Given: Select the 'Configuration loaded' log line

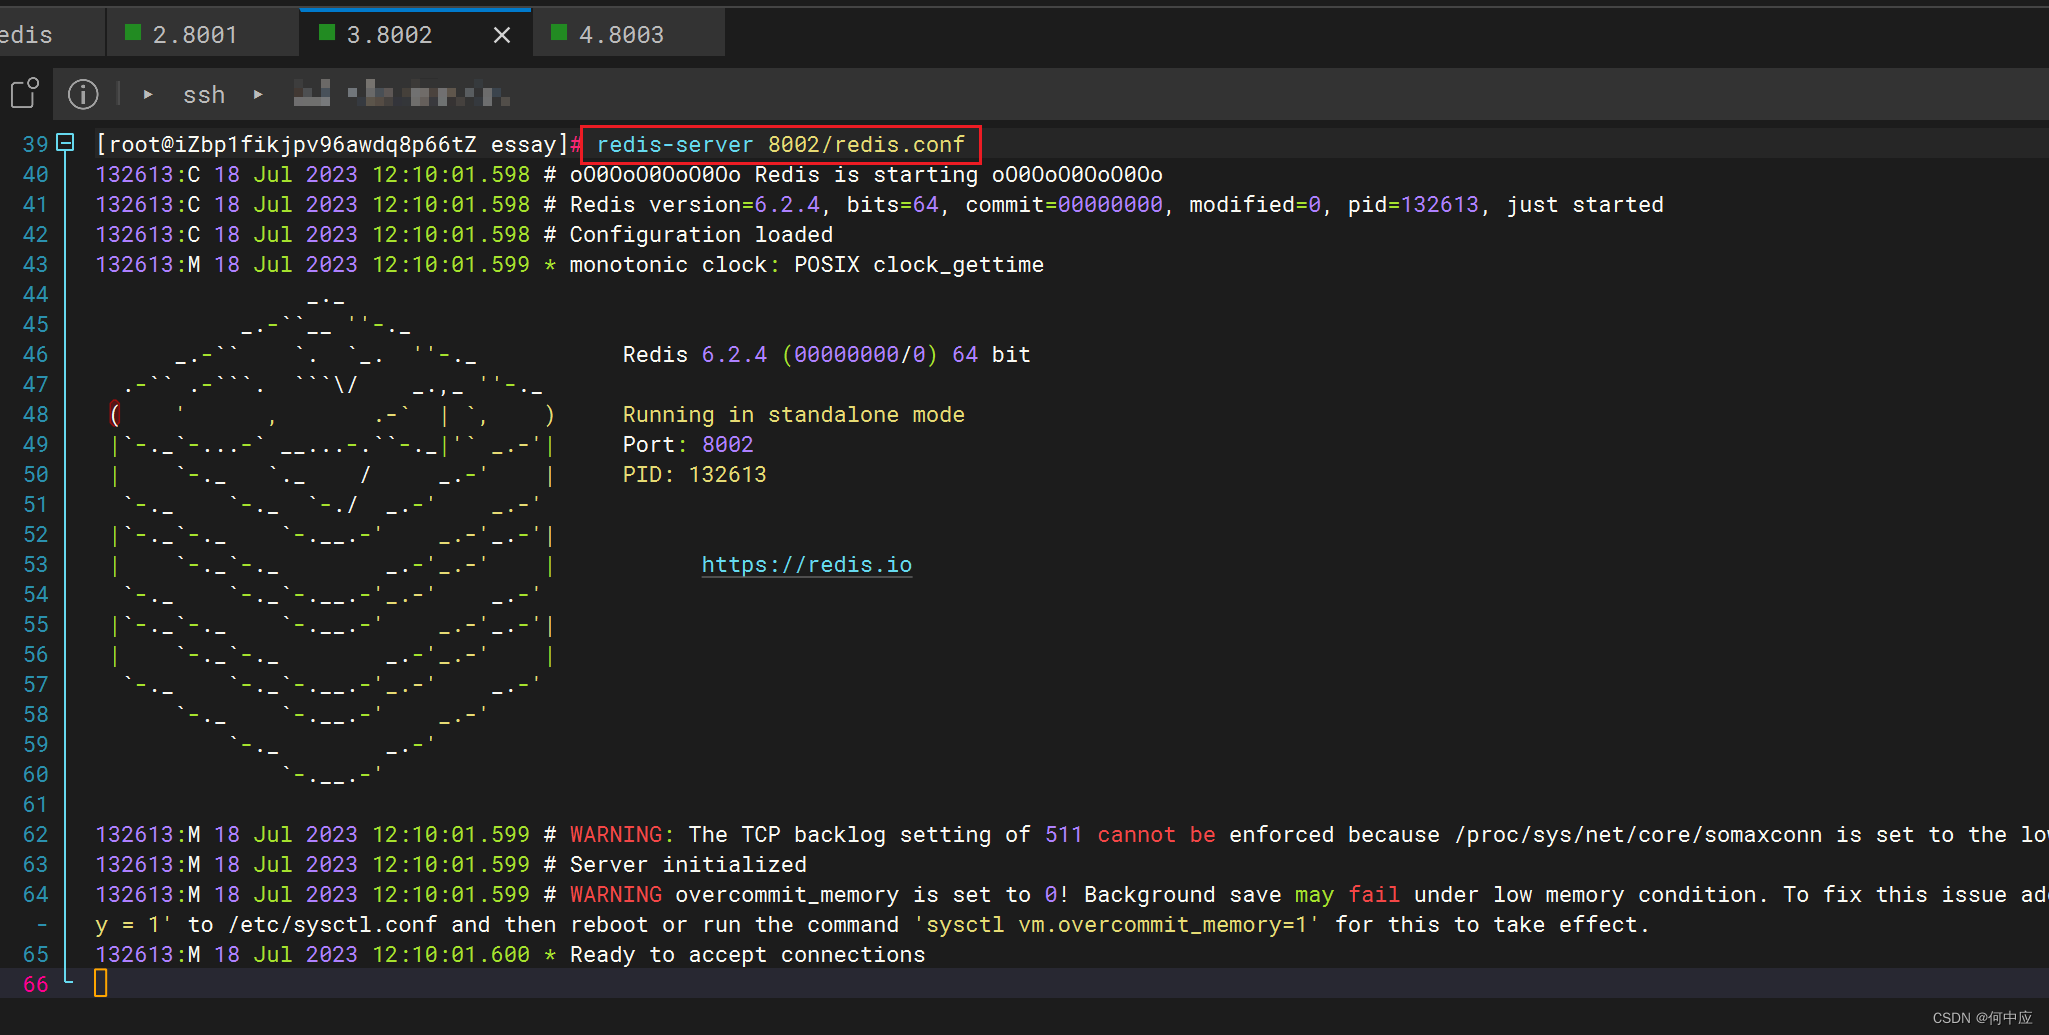Looking at the screenshot, I should [464, 235].
